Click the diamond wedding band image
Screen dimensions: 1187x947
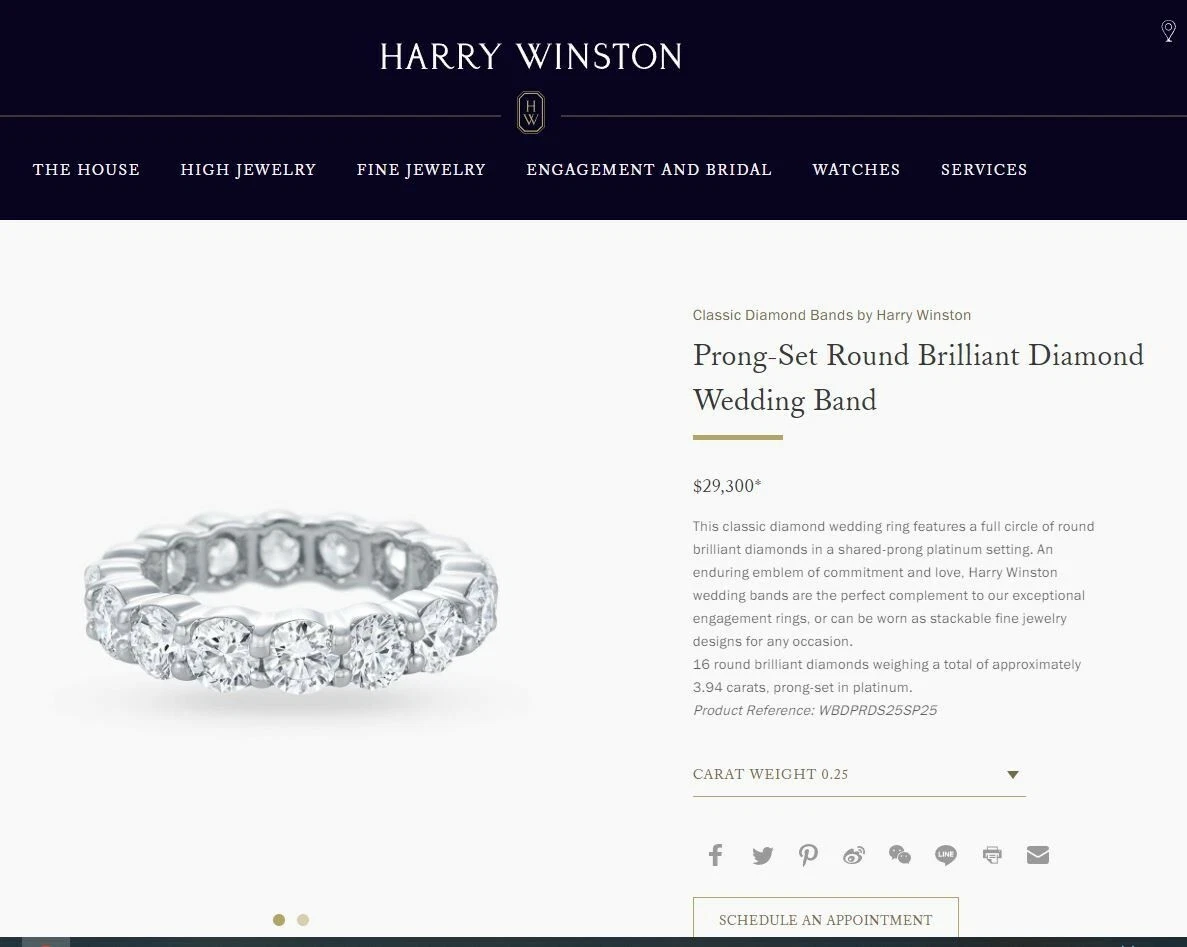(291, 601)
